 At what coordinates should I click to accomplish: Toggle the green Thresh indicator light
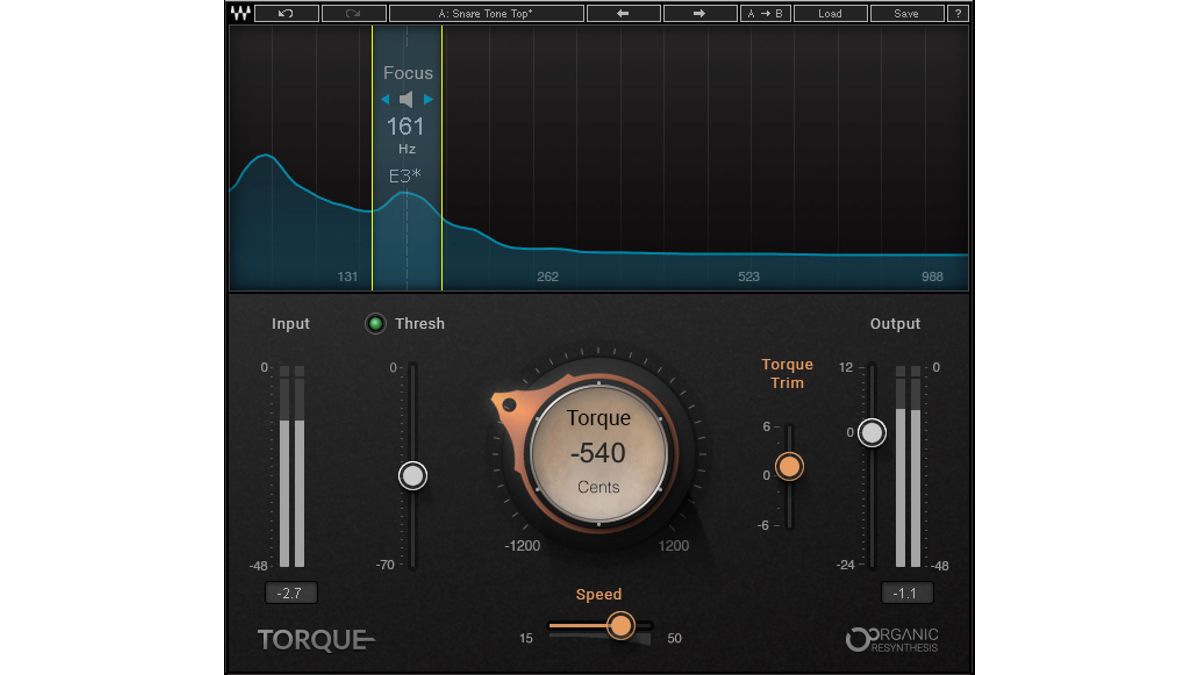pyautogui.click(x=375, y=323)
